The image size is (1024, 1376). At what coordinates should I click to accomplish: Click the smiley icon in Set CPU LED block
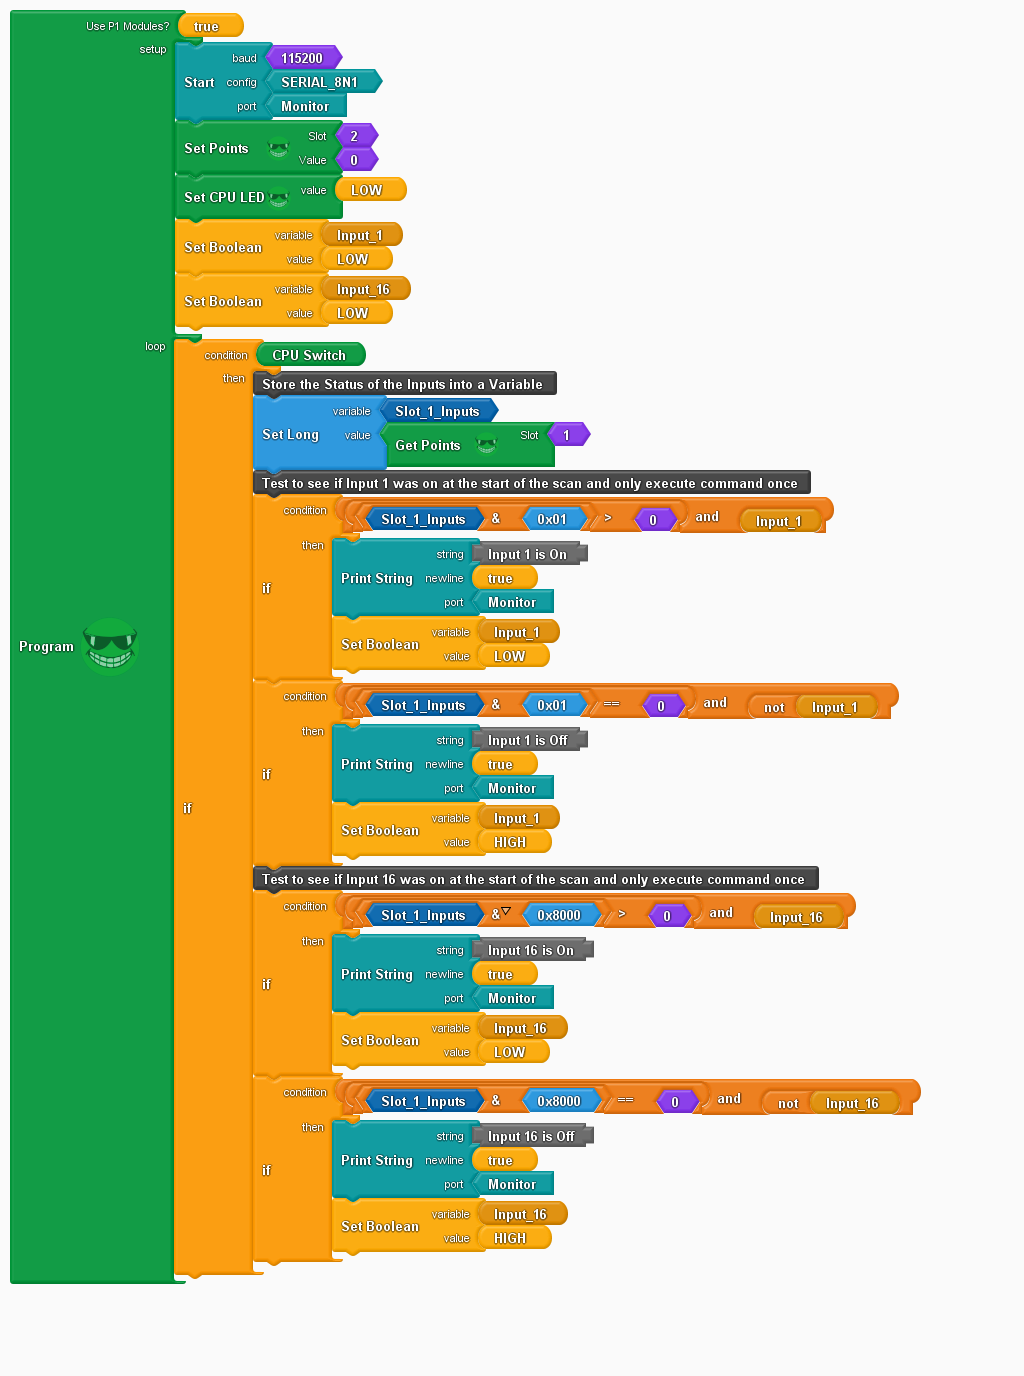point(279,198)
